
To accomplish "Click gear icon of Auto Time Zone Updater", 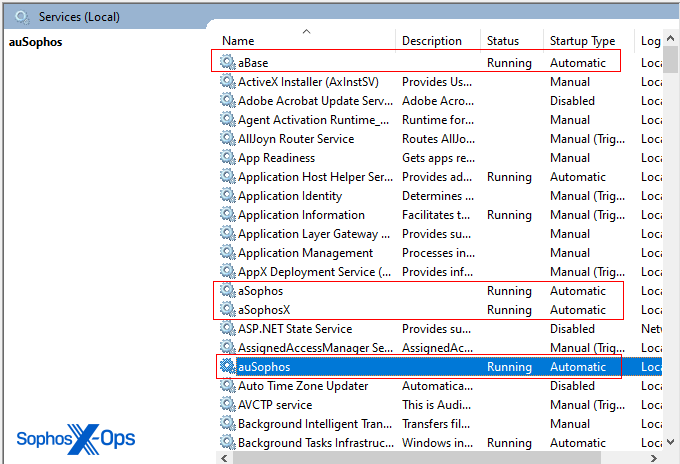I will pyautogui.click(x=228, y=386).
